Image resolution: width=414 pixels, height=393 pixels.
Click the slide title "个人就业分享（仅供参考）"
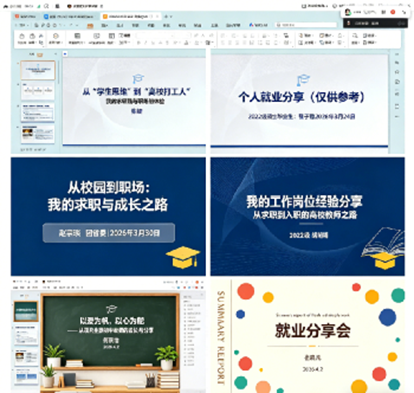point(302,97)
